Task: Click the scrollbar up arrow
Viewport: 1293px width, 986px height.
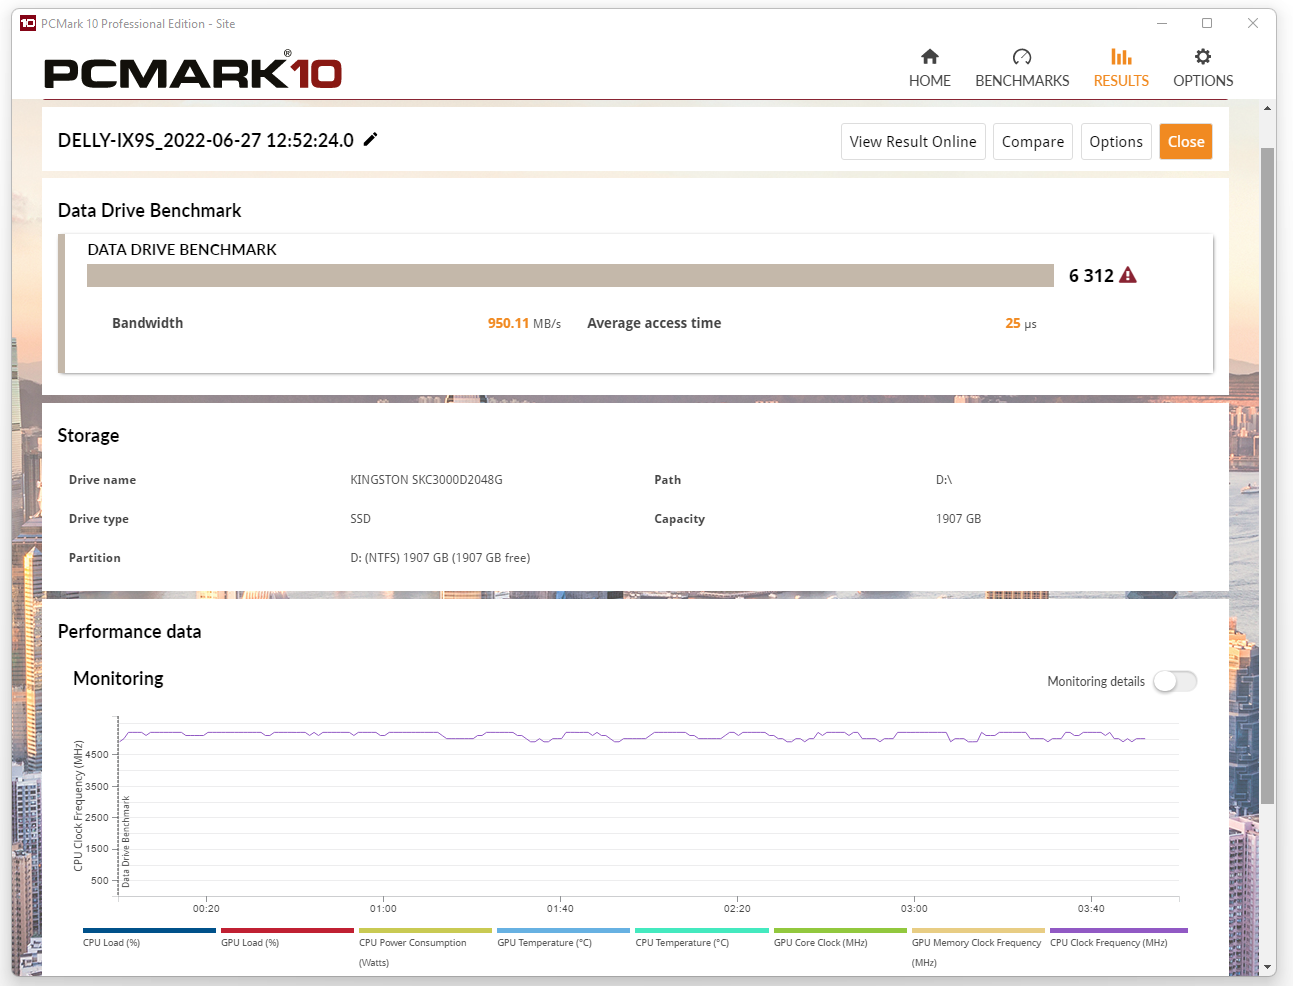Action: coord(1268,108)
